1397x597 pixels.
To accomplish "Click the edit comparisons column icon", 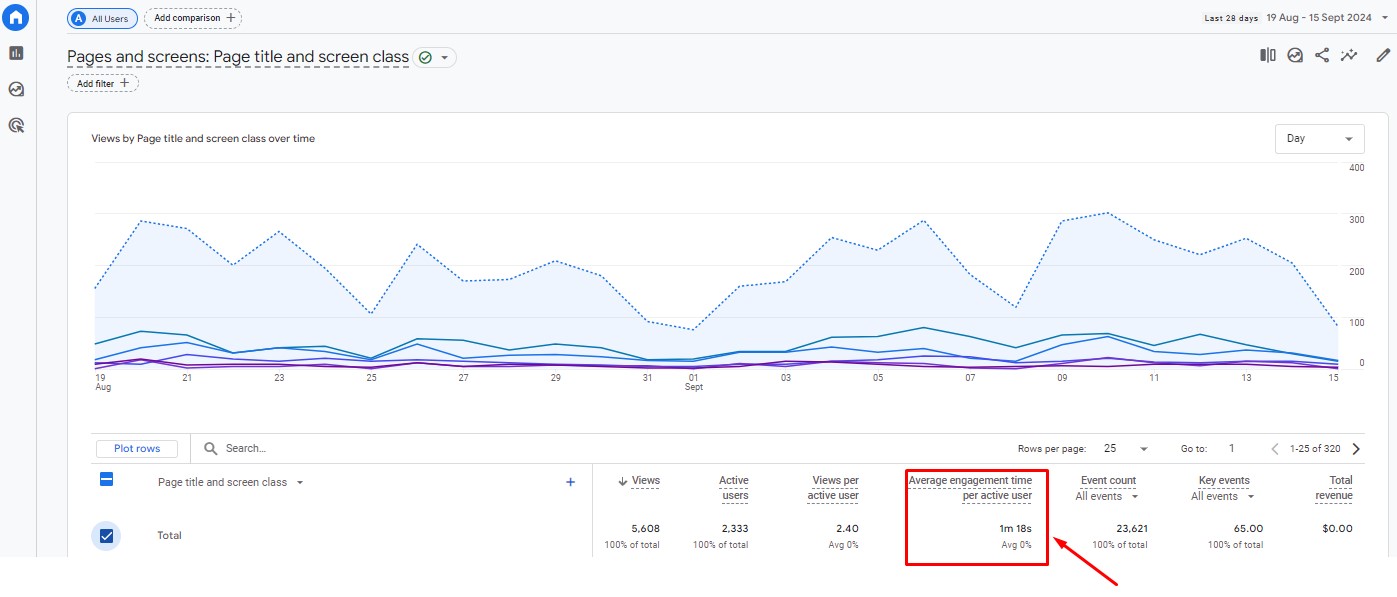I will [1268, 56].
